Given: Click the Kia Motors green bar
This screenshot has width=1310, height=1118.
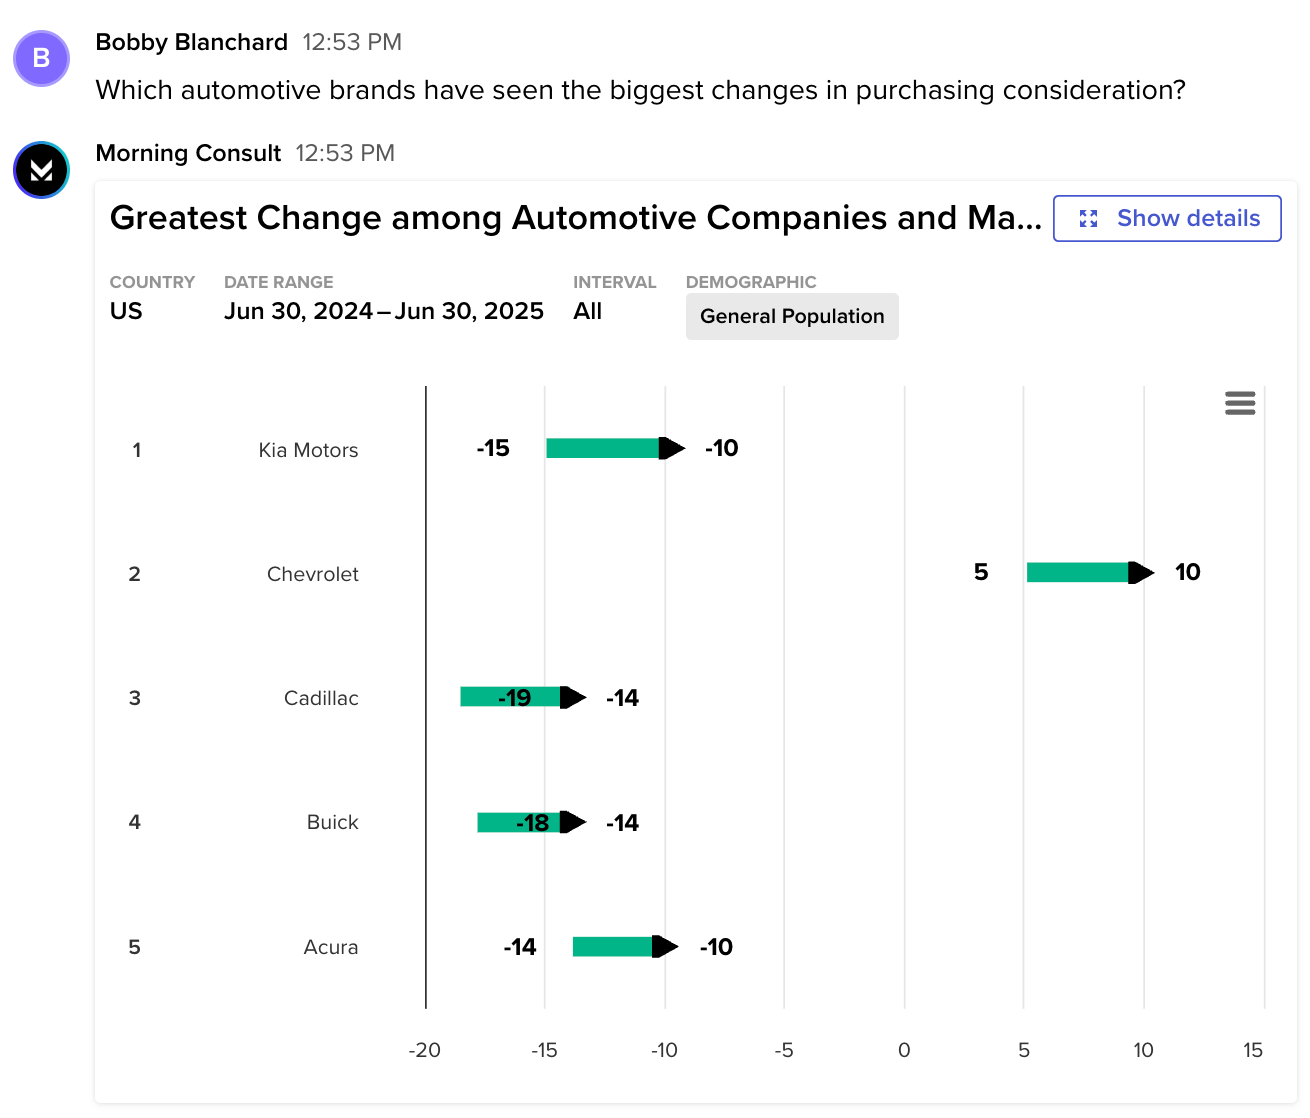Looking at the screenshot, I should pos(602,448).
